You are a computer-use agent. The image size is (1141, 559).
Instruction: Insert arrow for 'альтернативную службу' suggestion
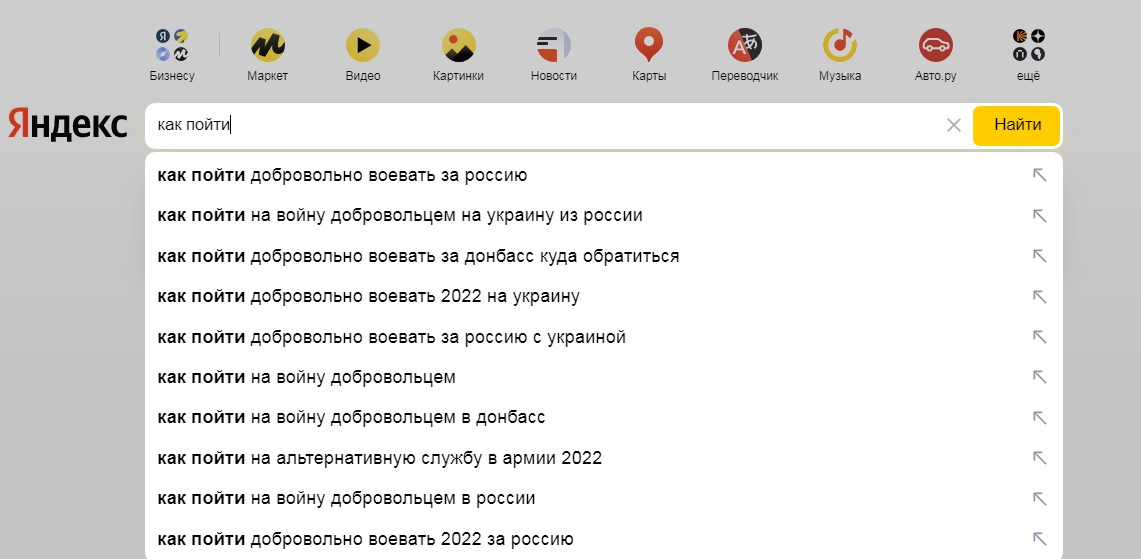(1039, 458)
